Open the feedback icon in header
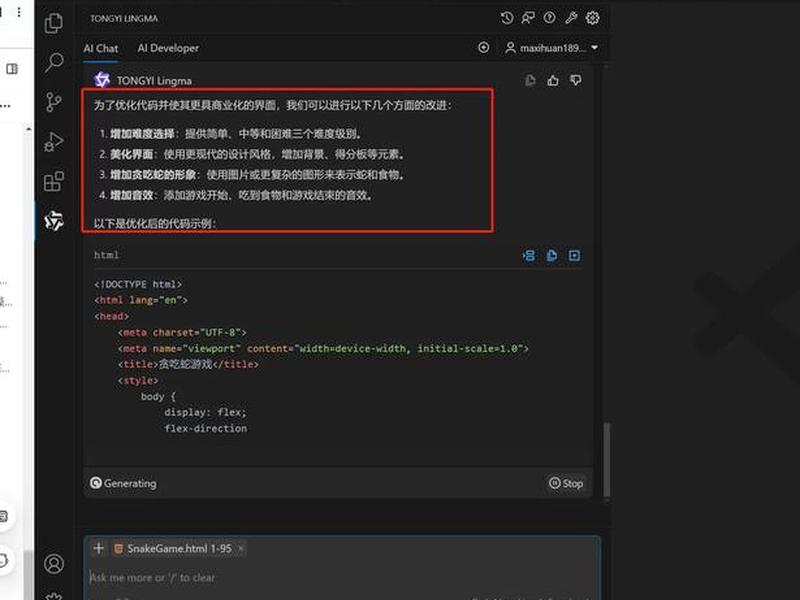This screenshot has width=800, height=600. 528,18
